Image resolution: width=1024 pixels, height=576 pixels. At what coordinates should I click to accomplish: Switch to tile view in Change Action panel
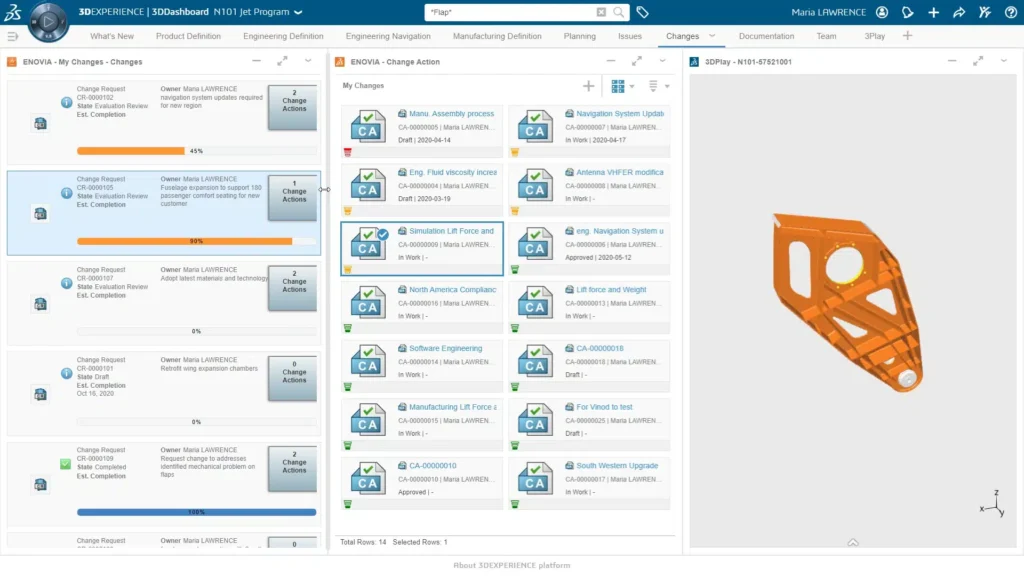point(616,86)
